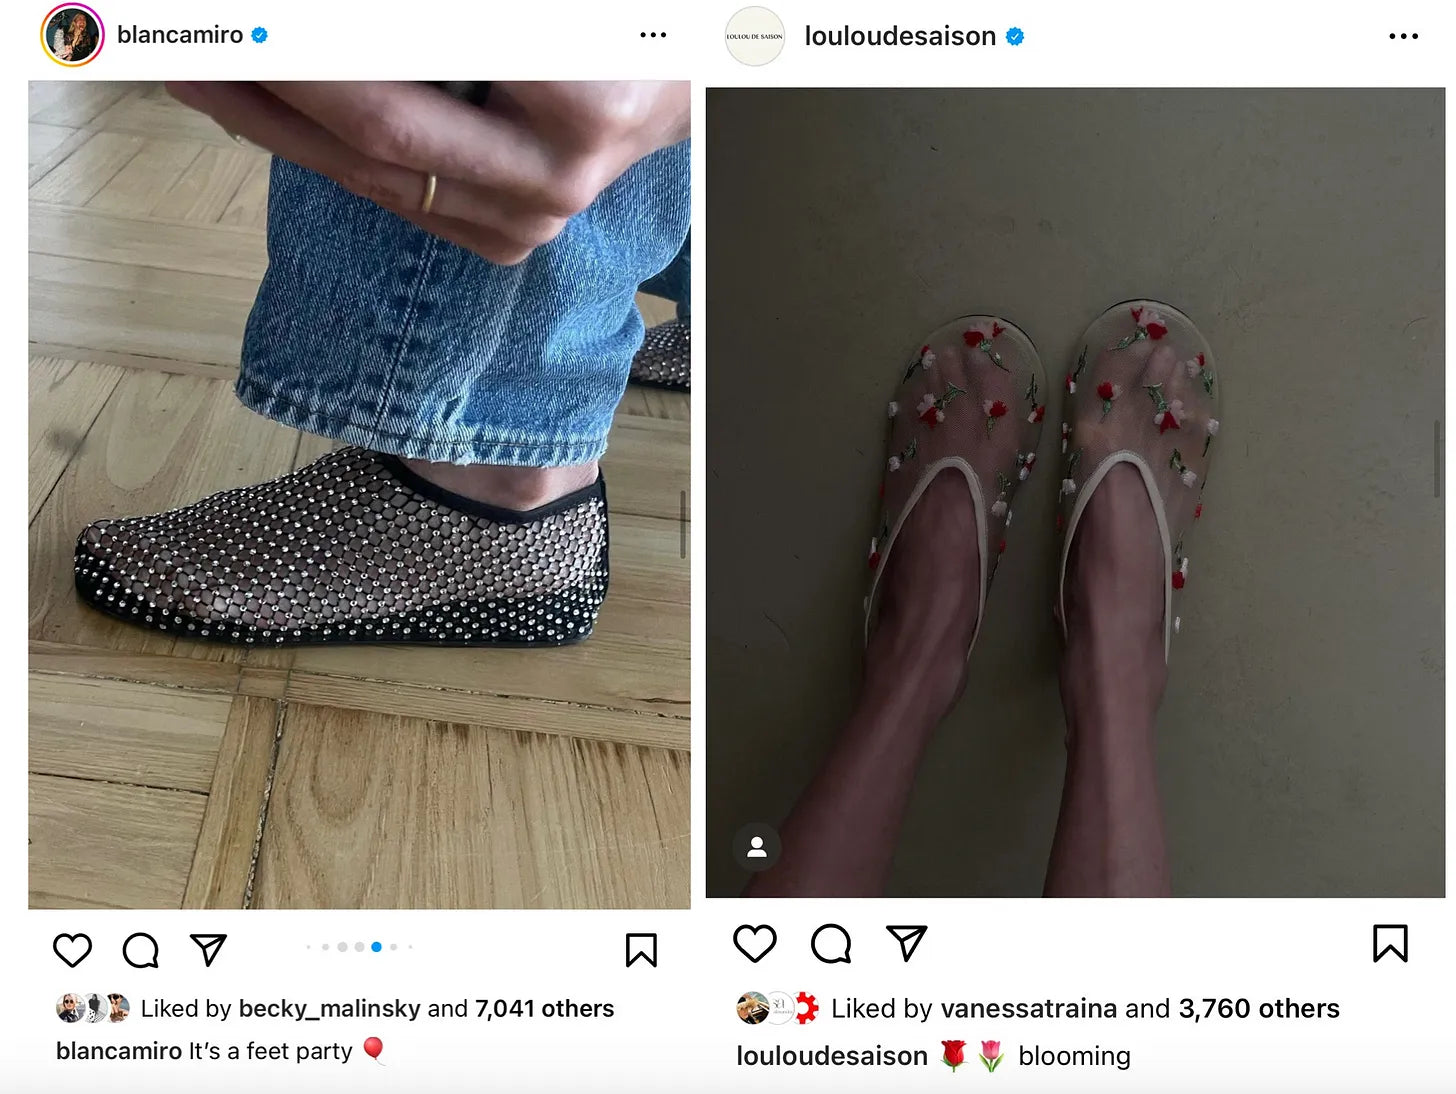Like the louloudesaison post with heart icon
The width and height of the screenshot is (1456, 1094).
pos(755,943)
